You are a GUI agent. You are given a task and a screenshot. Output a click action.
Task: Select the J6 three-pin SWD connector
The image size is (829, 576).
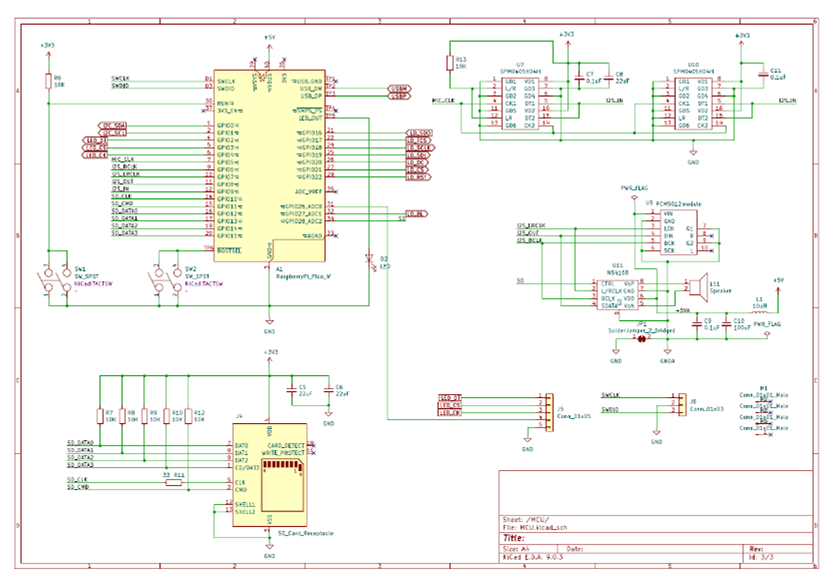(x=672, y=403)
